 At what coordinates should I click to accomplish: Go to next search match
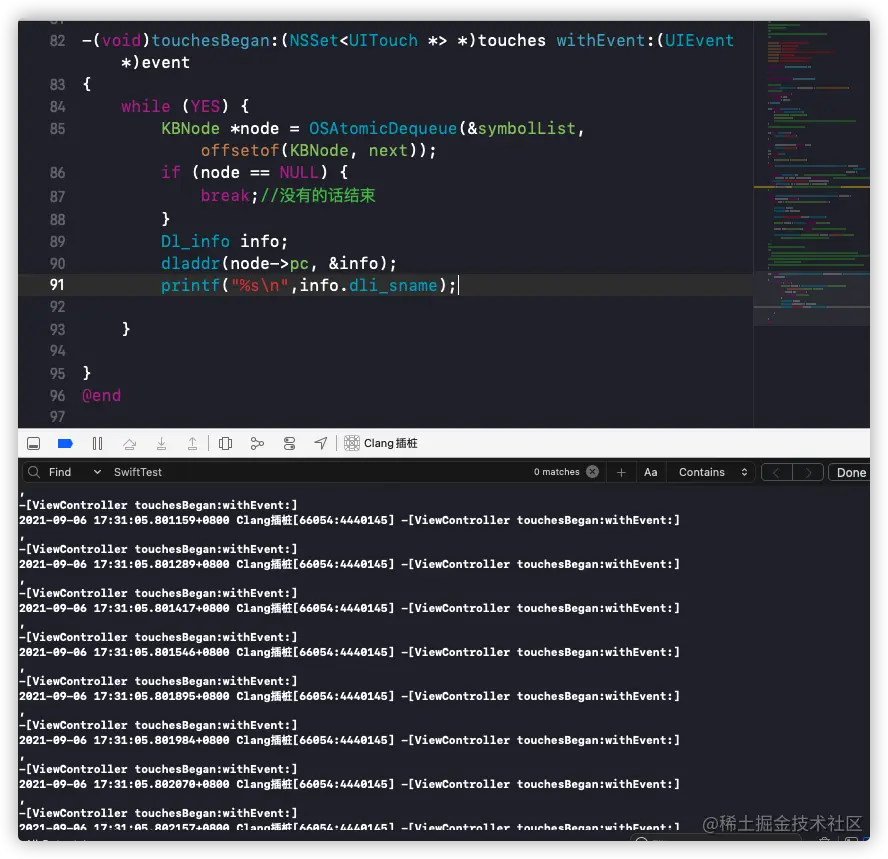[808, 472]
